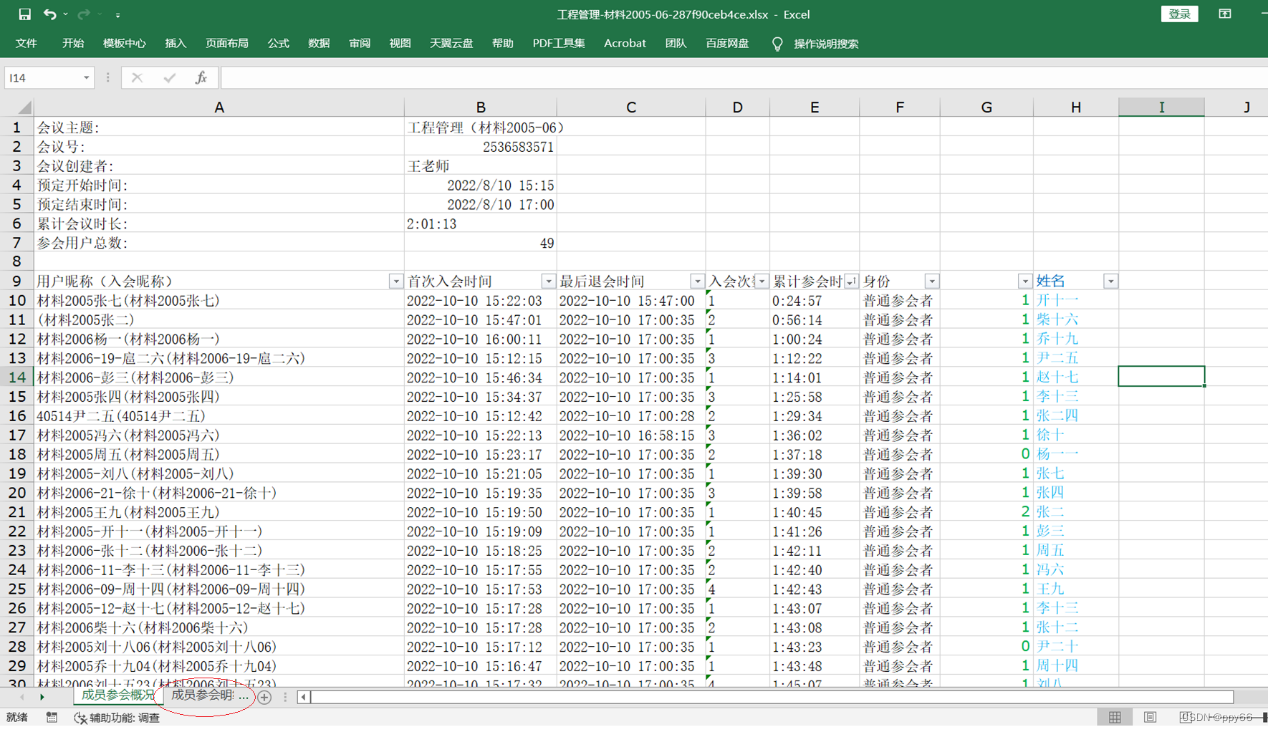This screenshot has width=1268, height=732.
Task: Click the Redo arrow icon
Action: pyautogui.click(x=84, y=14)
